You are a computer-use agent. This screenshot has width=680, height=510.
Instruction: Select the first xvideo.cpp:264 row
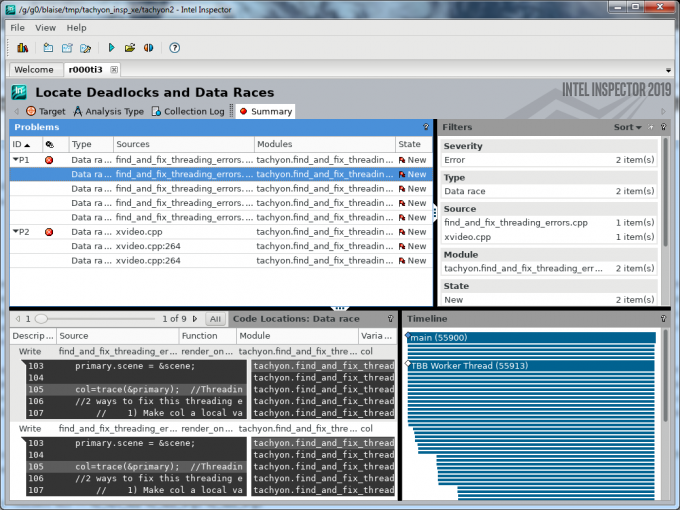click(221, 246)
